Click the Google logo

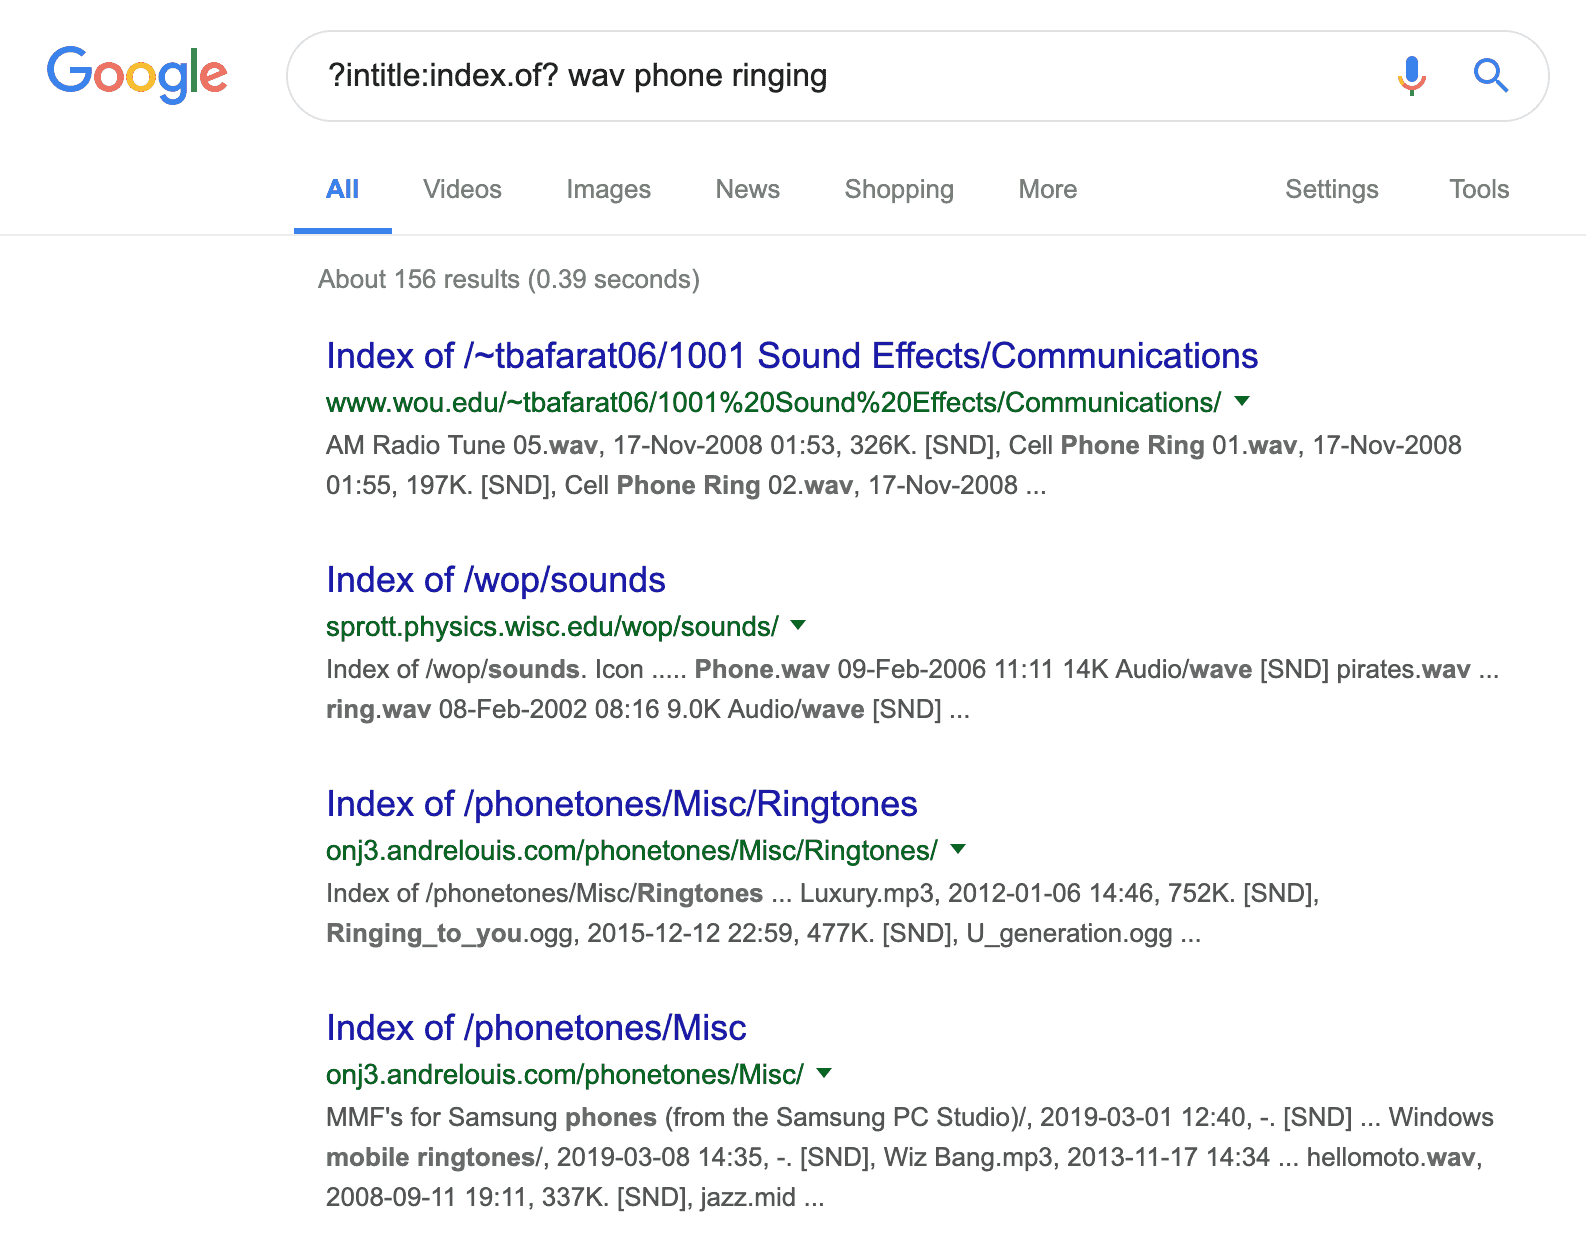click(137, 75)
